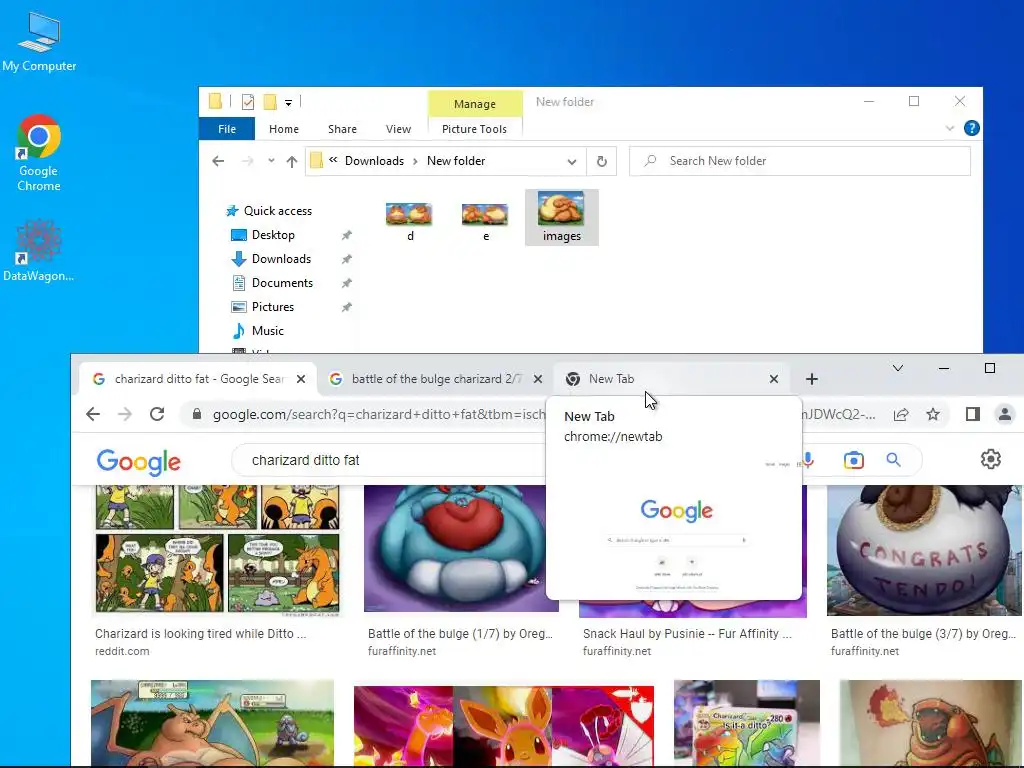Close charizard ditto fat tab

pyautogui.click(x=301, y=379)
